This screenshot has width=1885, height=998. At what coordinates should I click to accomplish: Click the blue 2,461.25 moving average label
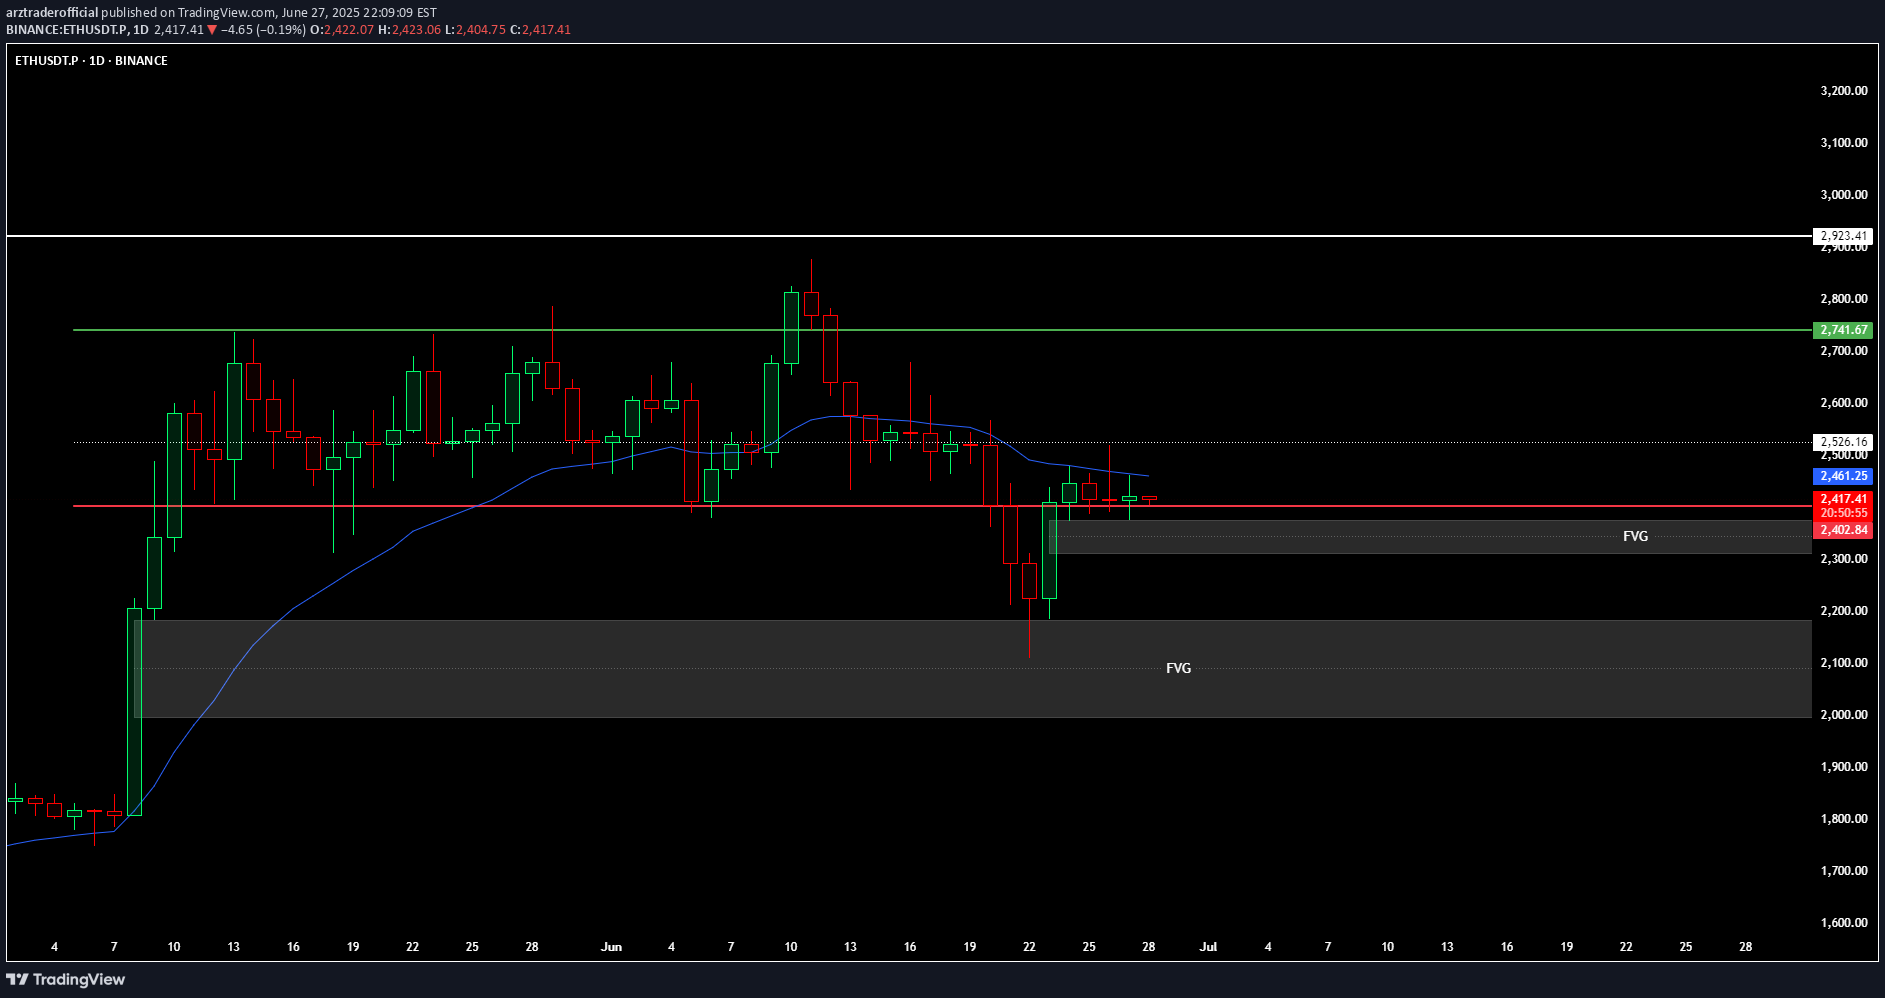click(x=1842, y=477)
